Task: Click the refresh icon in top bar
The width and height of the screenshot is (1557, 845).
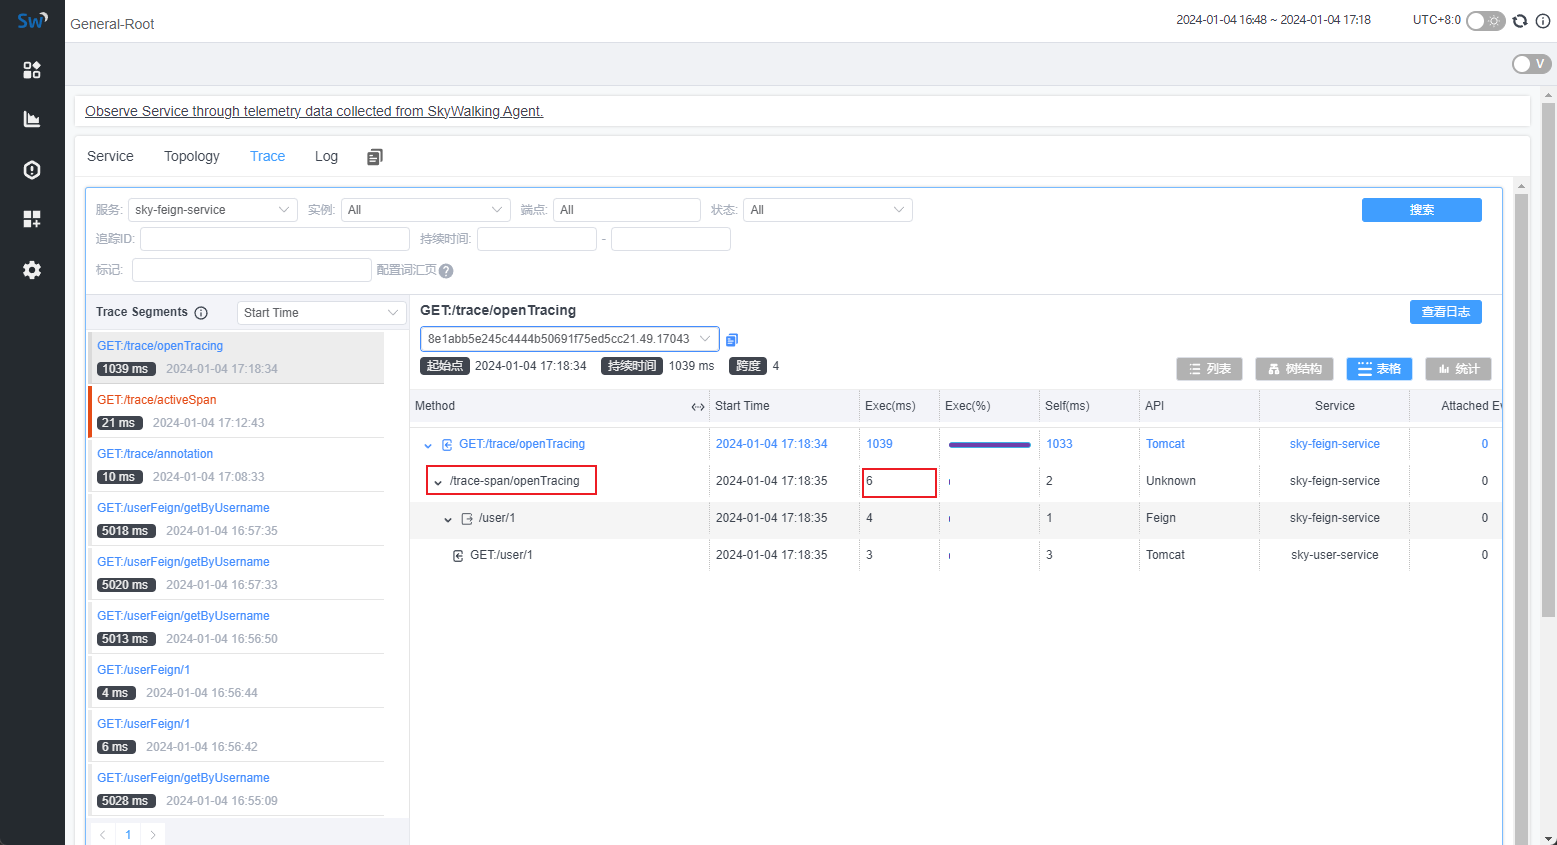Action: (x=1520, y=21)
